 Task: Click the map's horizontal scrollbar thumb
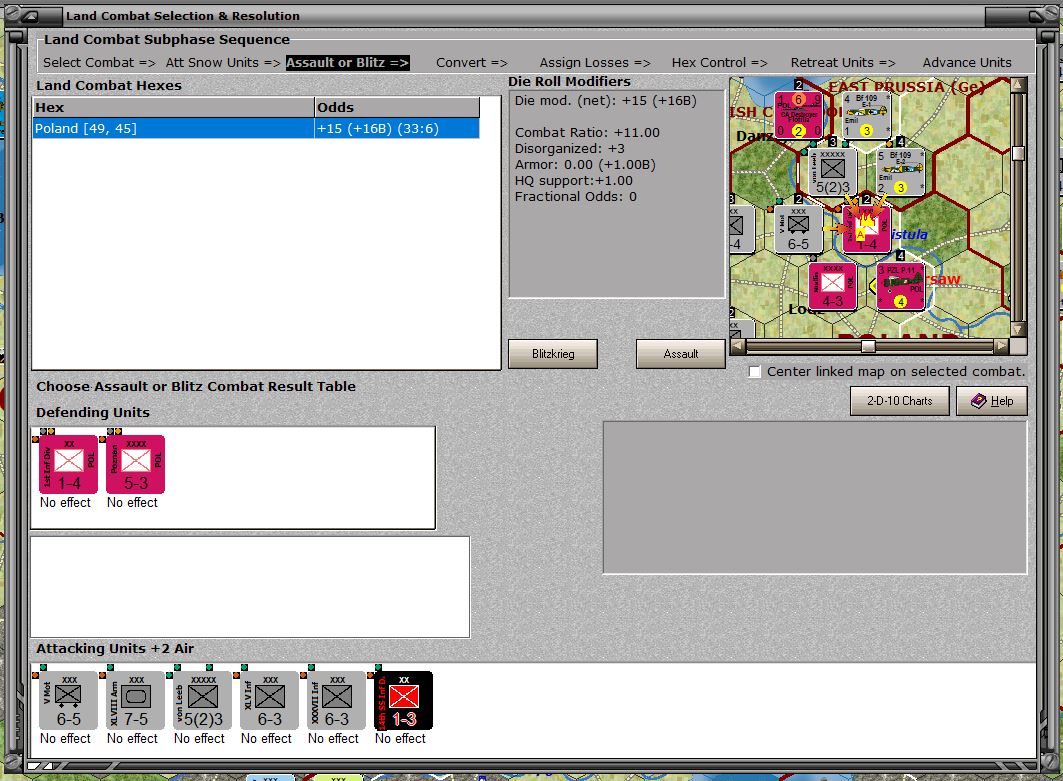tap(868, 346)
